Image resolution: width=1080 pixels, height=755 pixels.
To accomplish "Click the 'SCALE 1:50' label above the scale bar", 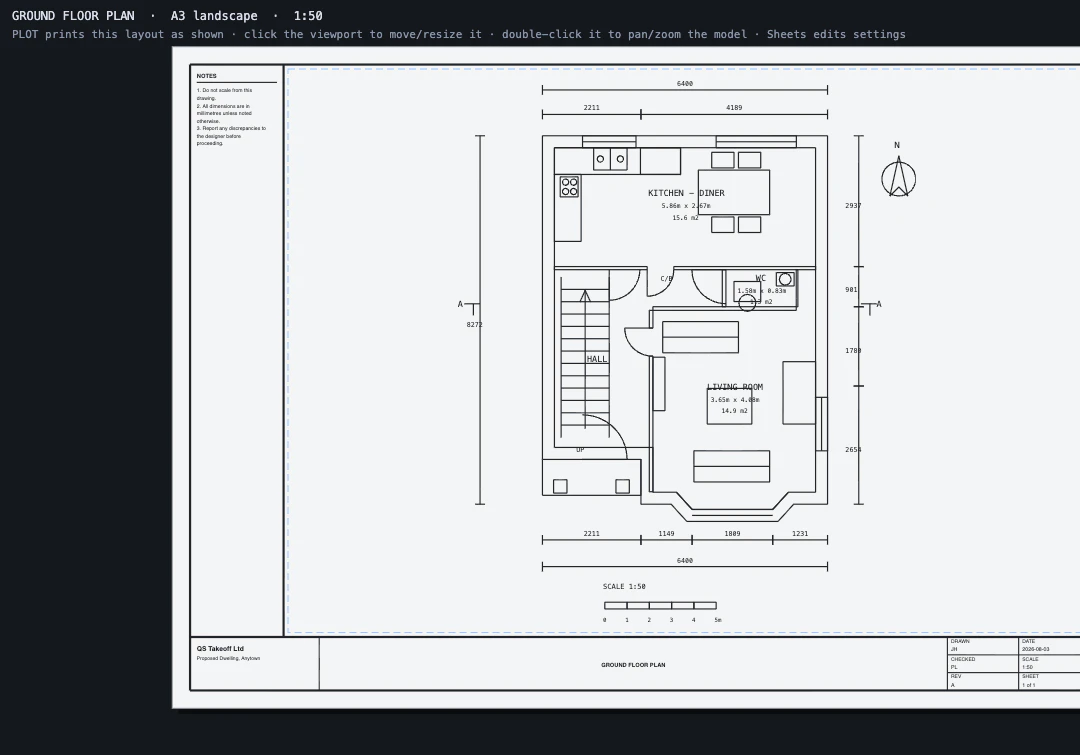I will 624,587.
